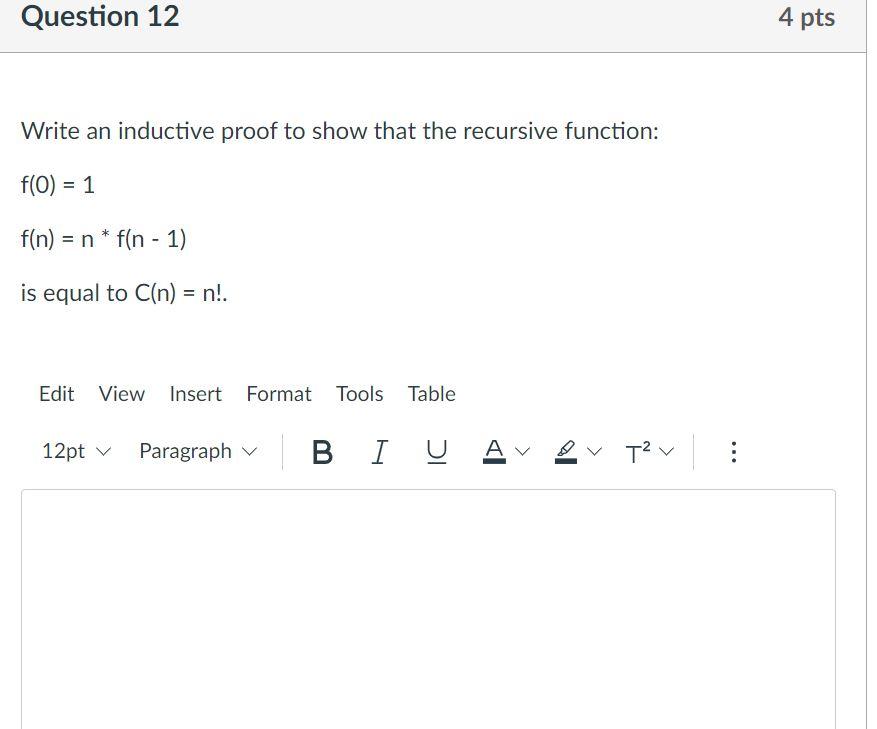877x729 pixels.
Task: Apply superscript with the T² icon
Action: [638, 452]
